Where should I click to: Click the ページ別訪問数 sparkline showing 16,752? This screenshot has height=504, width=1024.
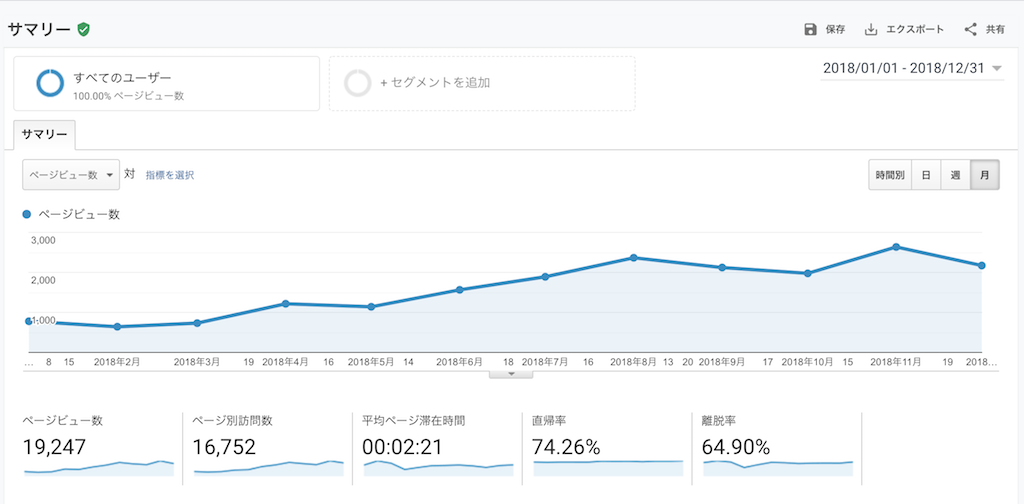pos(268,468)
